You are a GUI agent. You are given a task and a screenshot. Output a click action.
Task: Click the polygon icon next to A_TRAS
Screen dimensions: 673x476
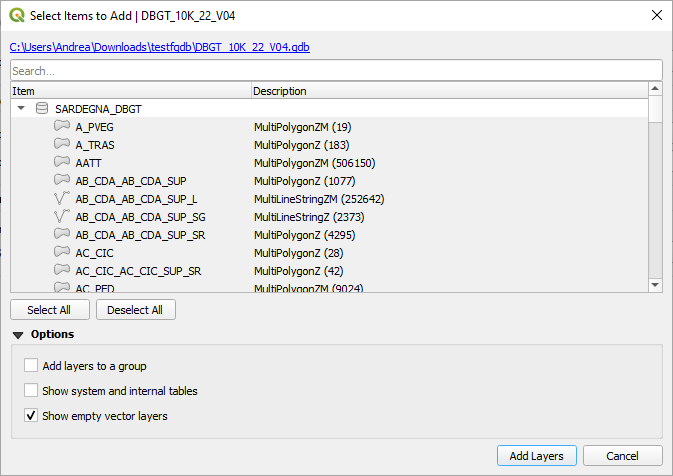pyautogui.click(x=62, y=144)
